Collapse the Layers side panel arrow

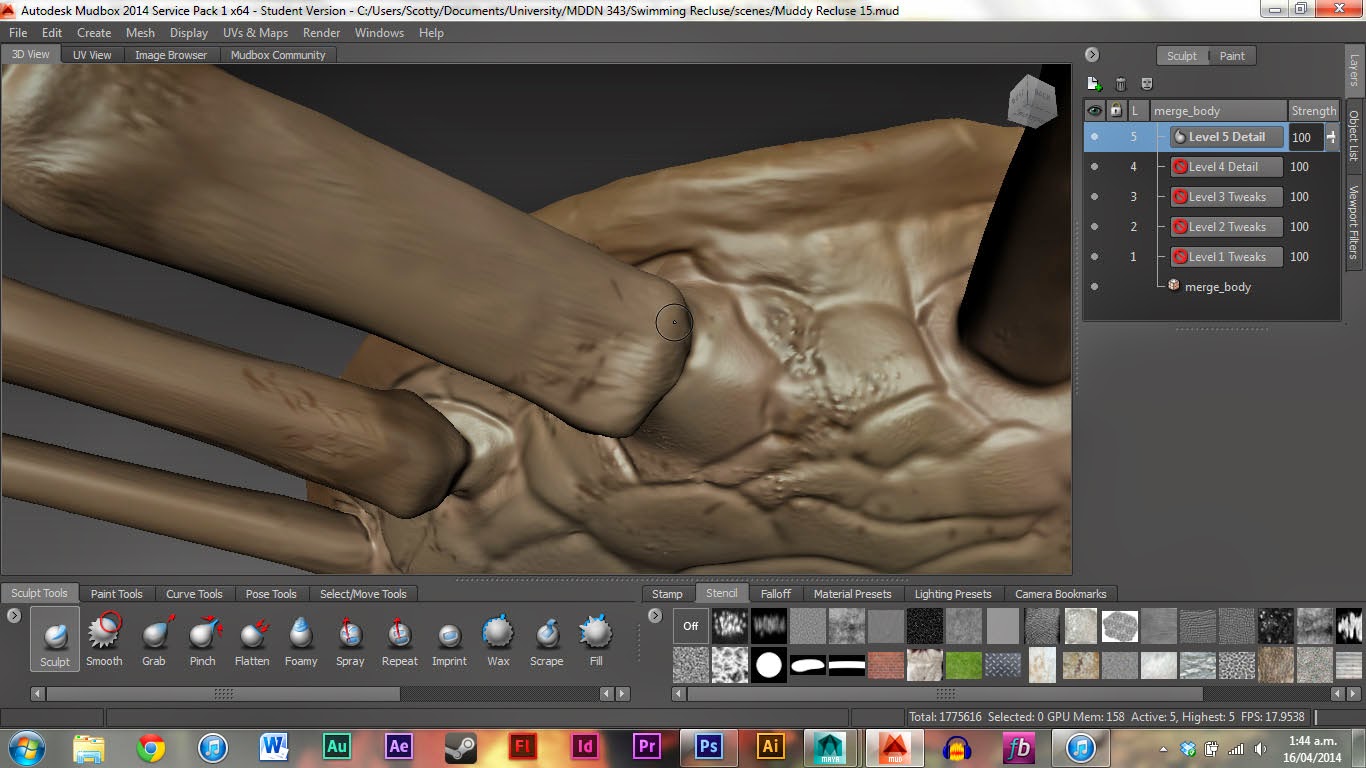[1092, 55]
